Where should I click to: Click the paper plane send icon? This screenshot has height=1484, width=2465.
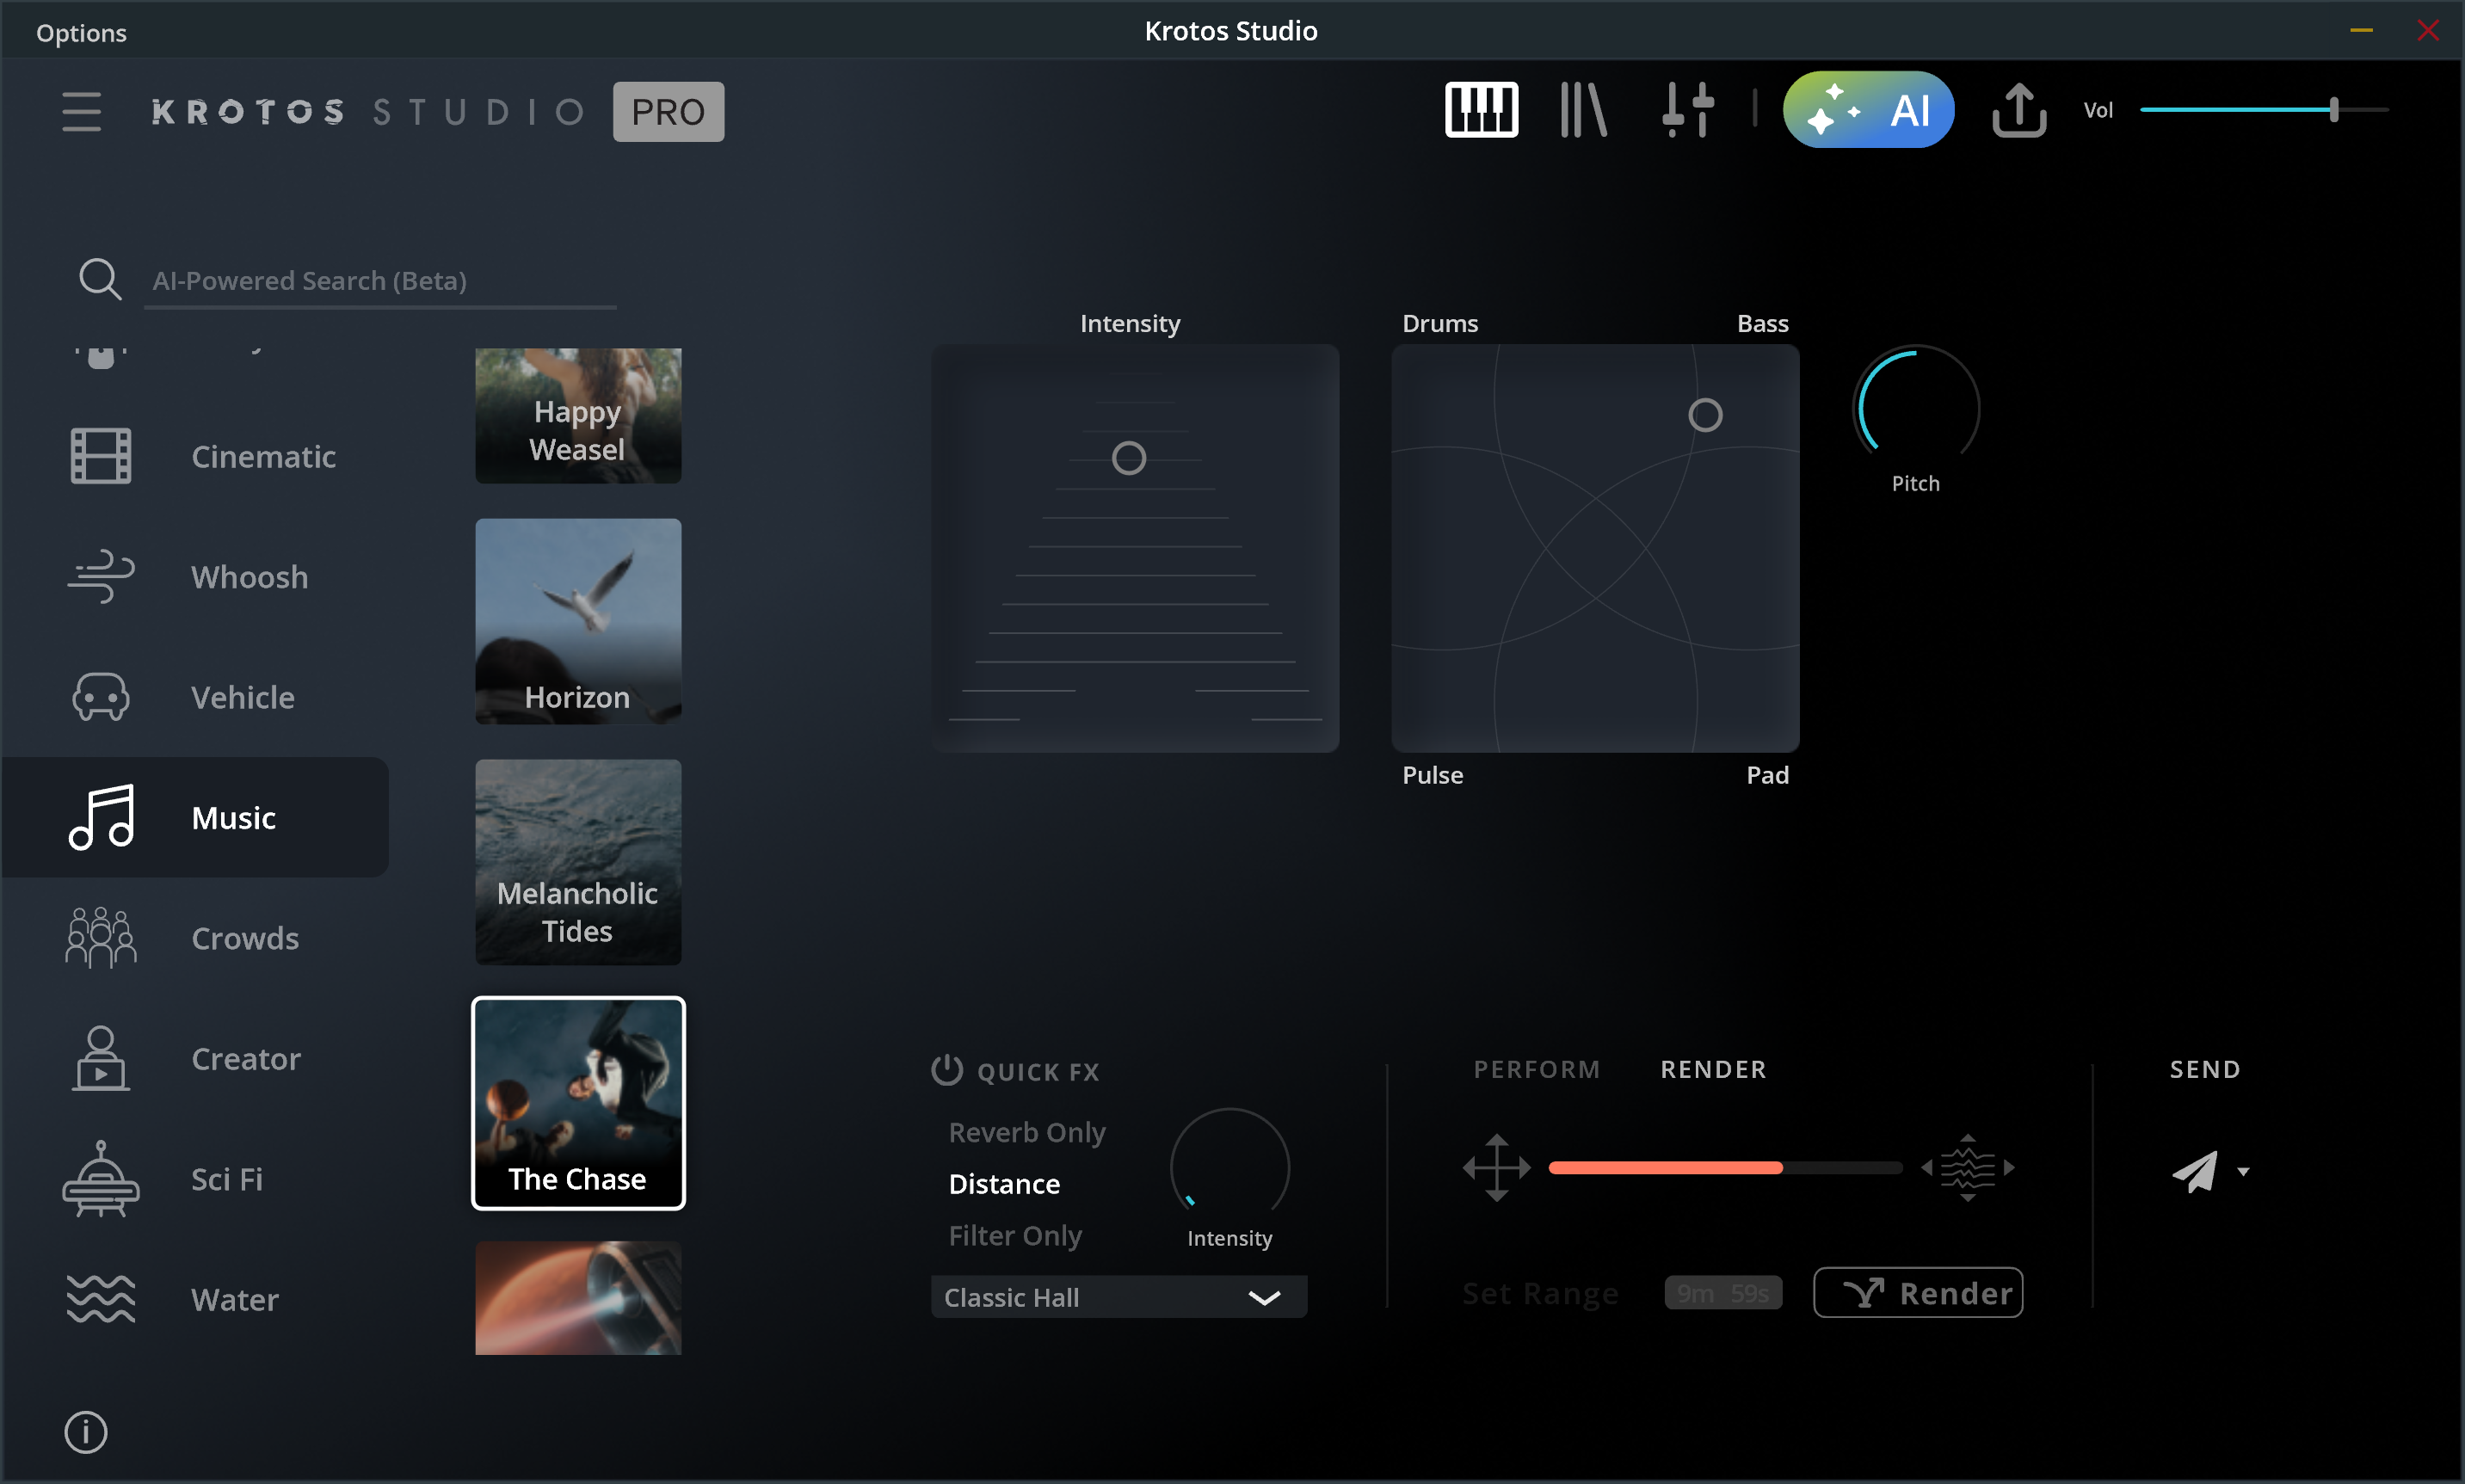[x=2195, y=1171]
